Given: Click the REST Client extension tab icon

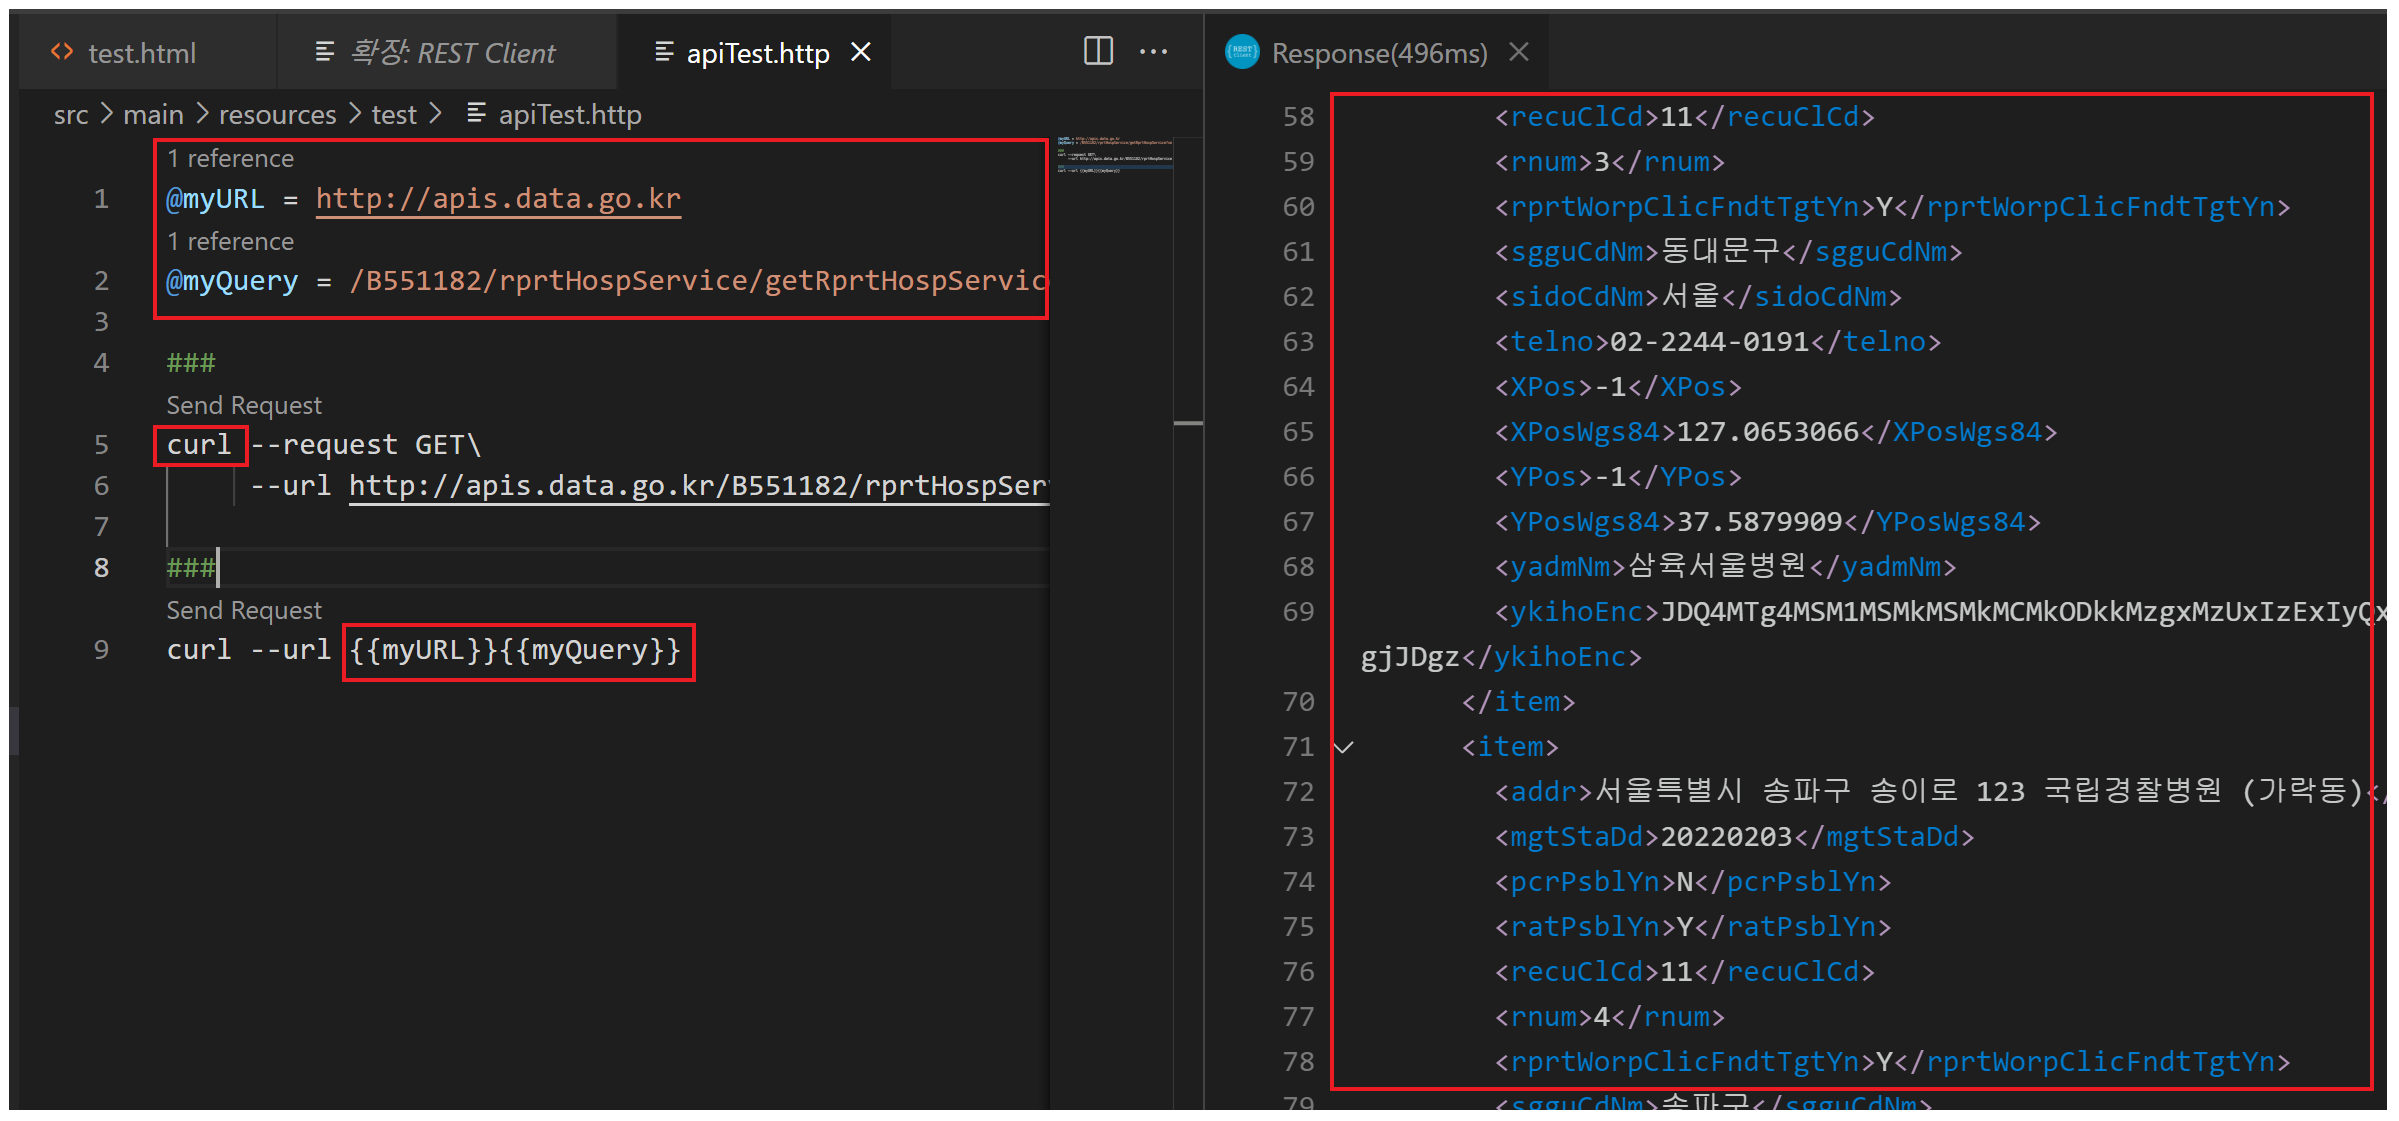Looking at the screenshot, I should [x=324, y=52].
